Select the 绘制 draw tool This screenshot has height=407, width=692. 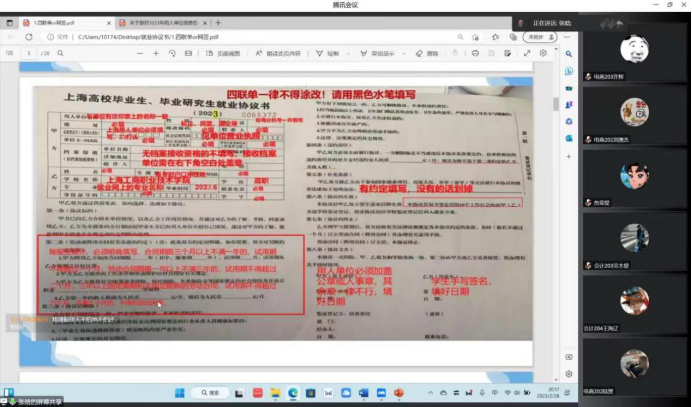(x=327, y=53)
